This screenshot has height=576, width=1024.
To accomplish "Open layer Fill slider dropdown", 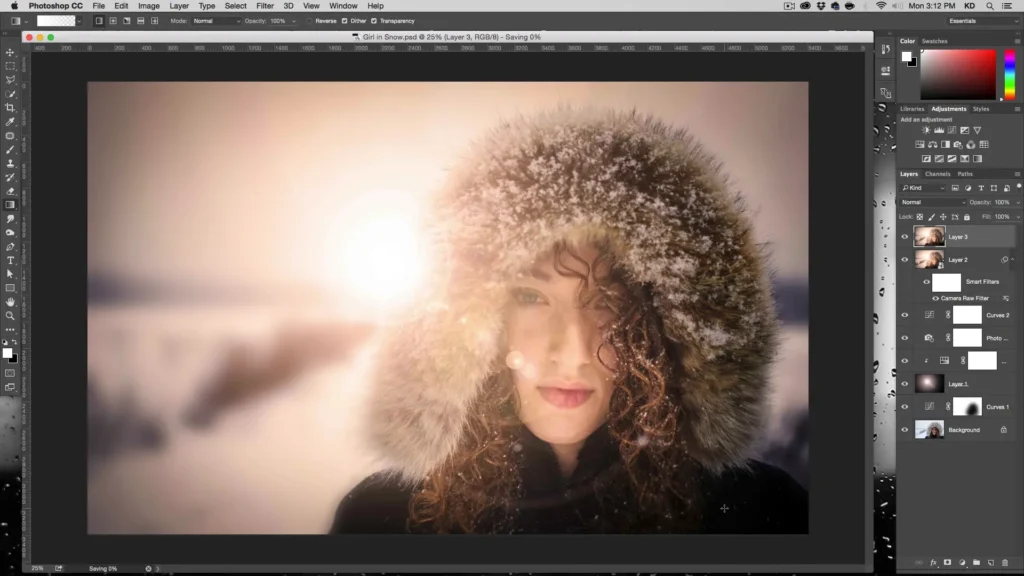I will pos(1017,217).
